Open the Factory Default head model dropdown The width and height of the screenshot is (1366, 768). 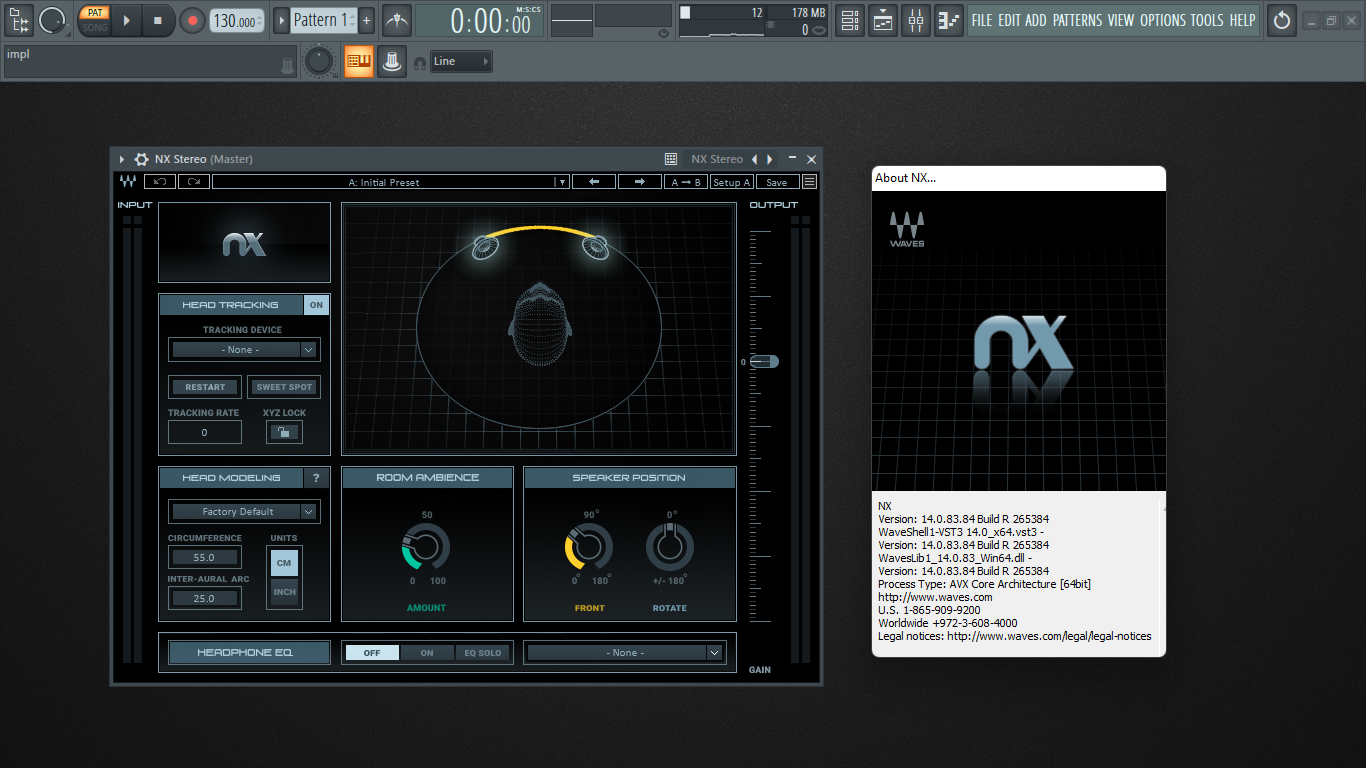click(244, 512)
